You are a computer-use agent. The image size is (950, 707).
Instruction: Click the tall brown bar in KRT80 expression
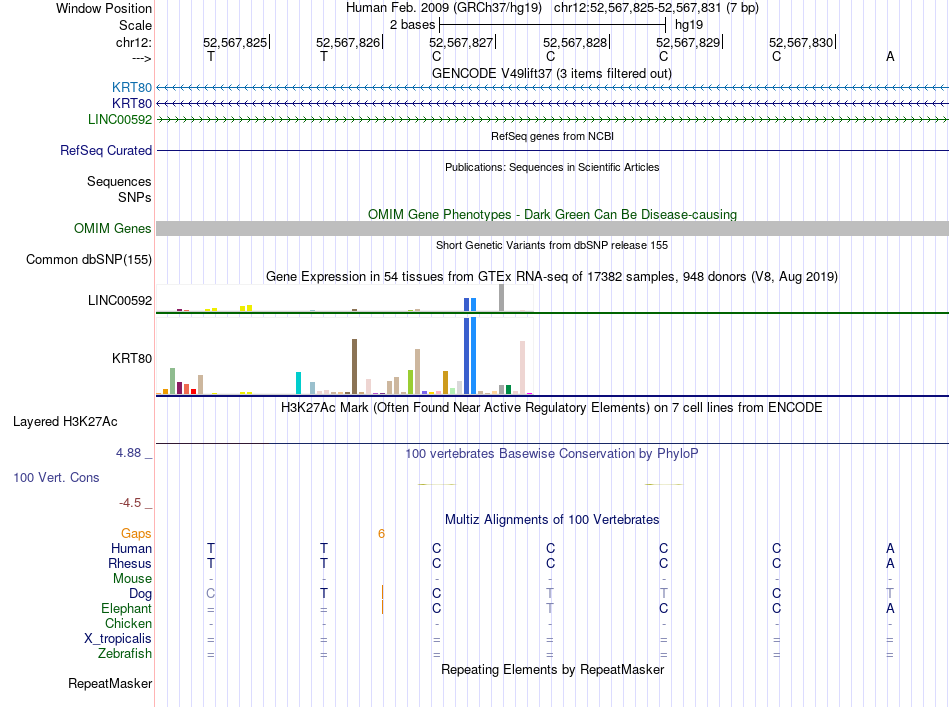[354, 367]
